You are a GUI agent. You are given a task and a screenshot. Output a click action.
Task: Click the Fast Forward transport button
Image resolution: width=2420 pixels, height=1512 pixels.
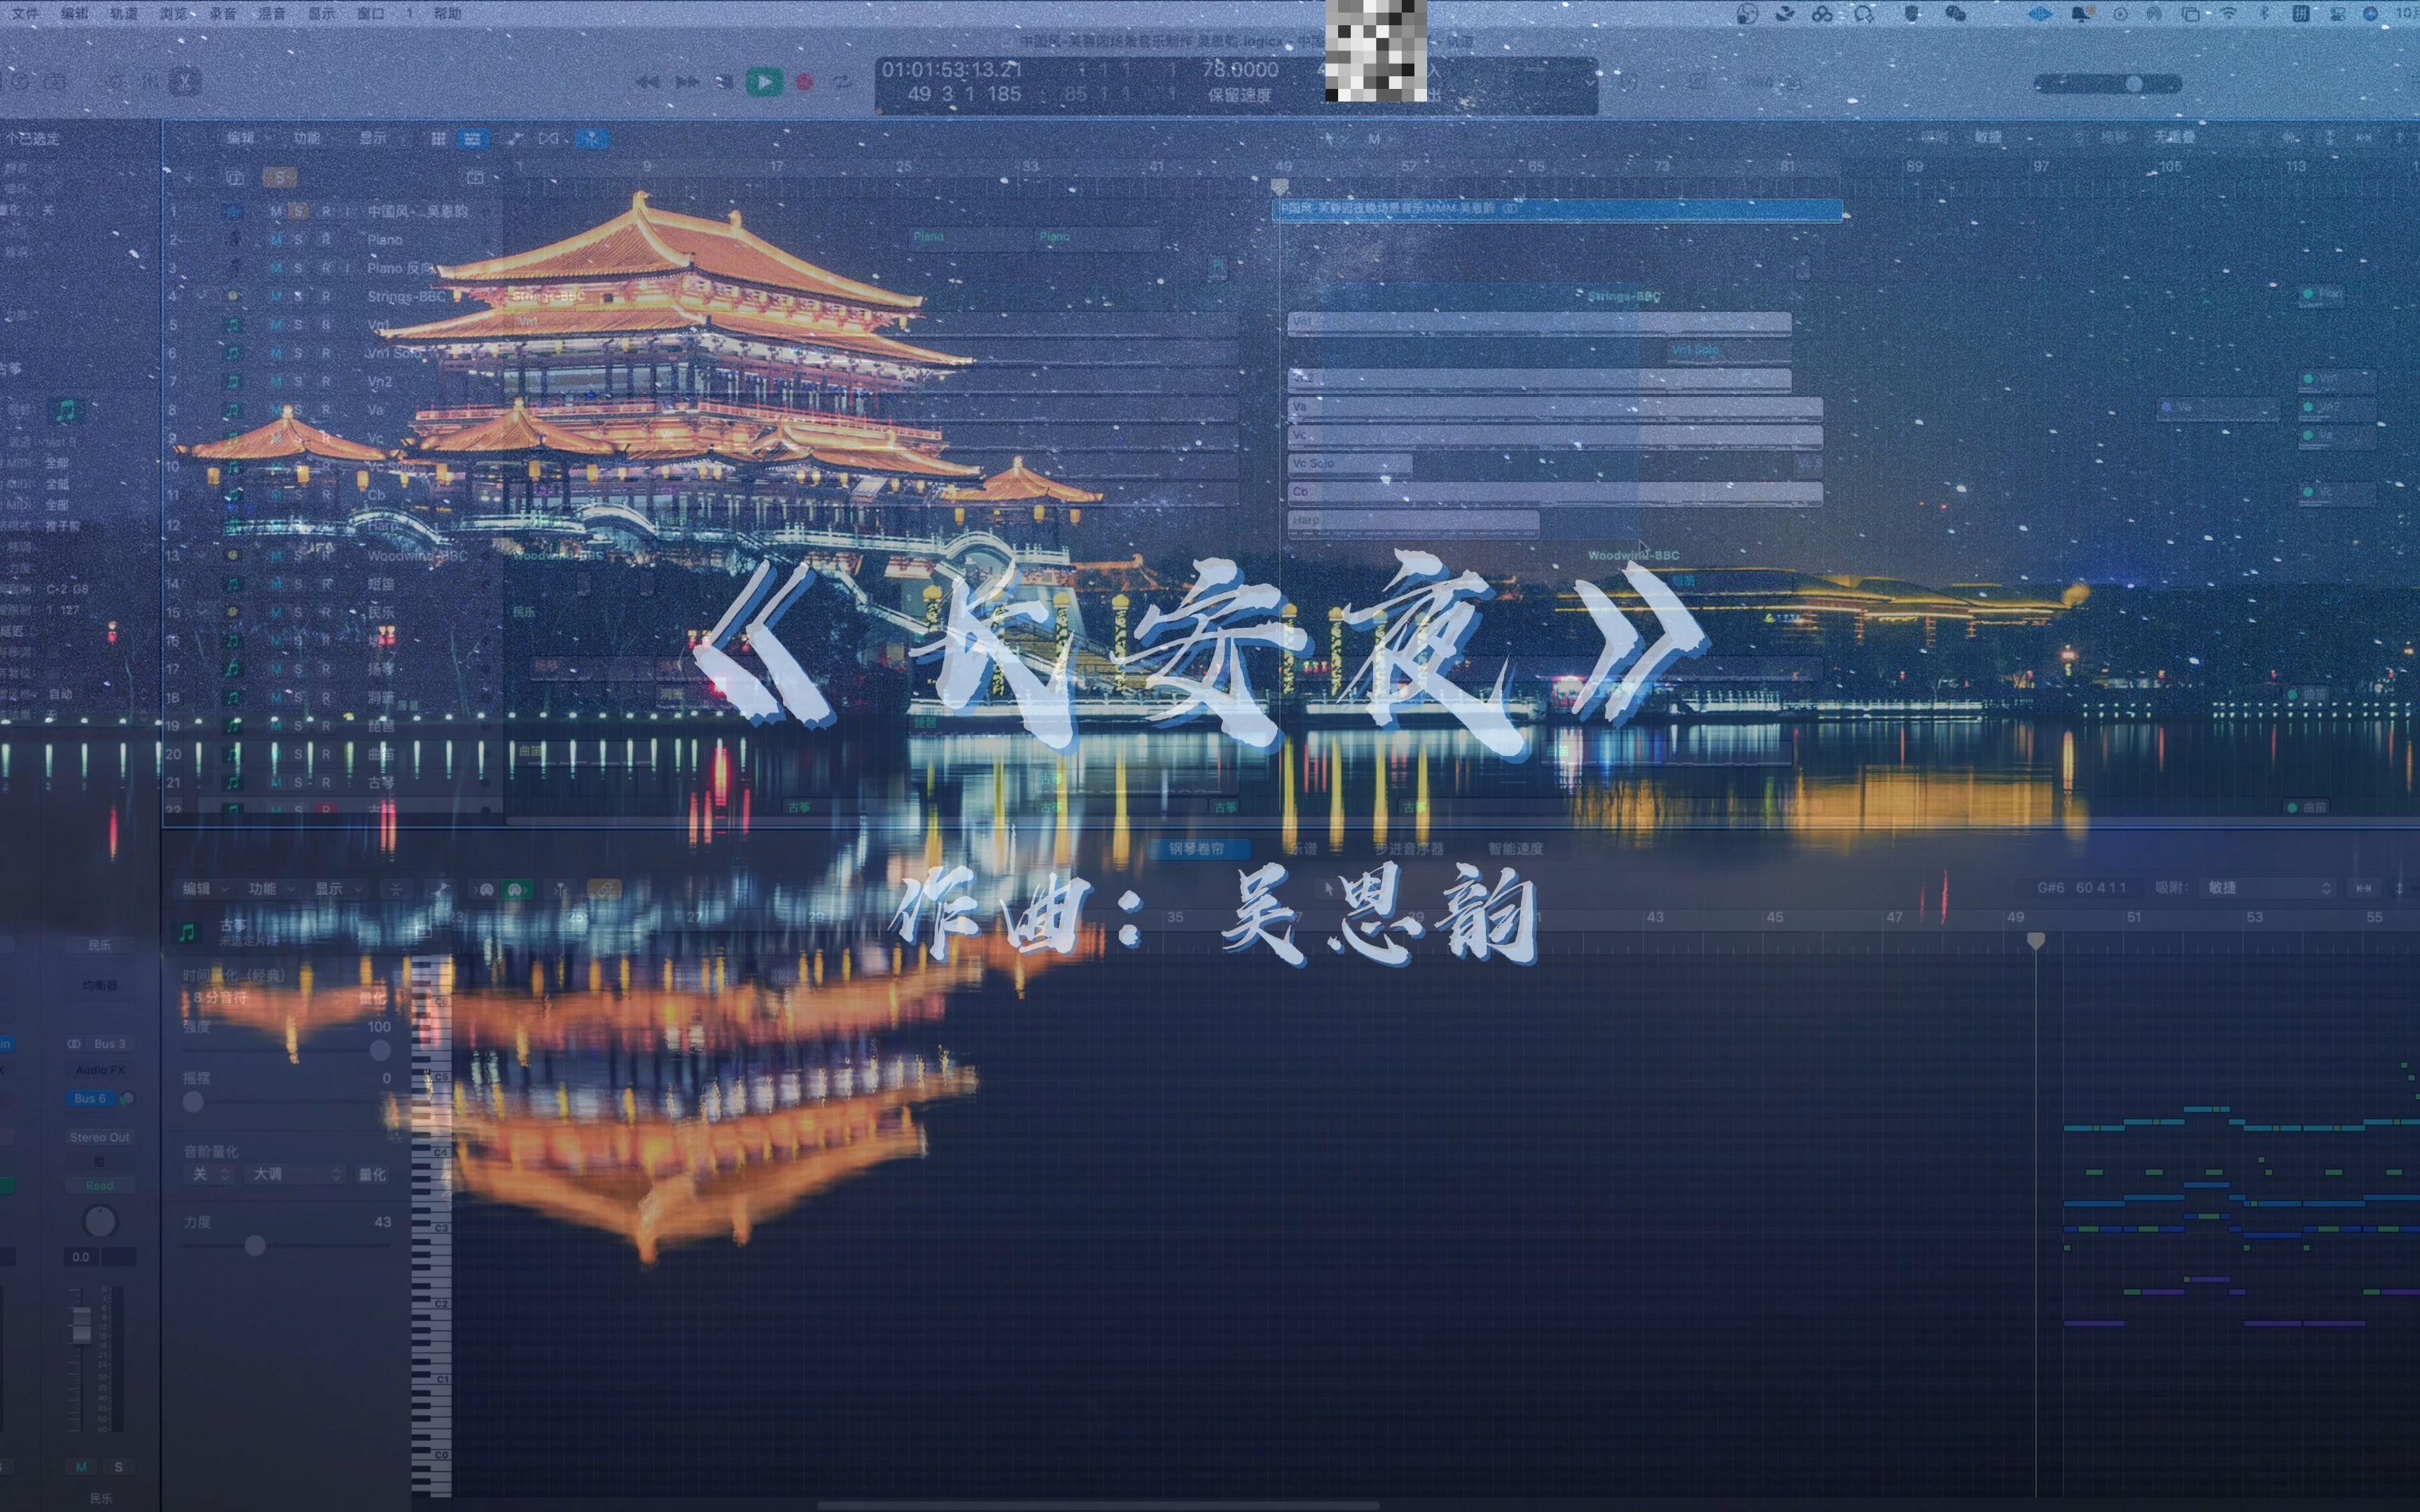(x=687, y=82)
